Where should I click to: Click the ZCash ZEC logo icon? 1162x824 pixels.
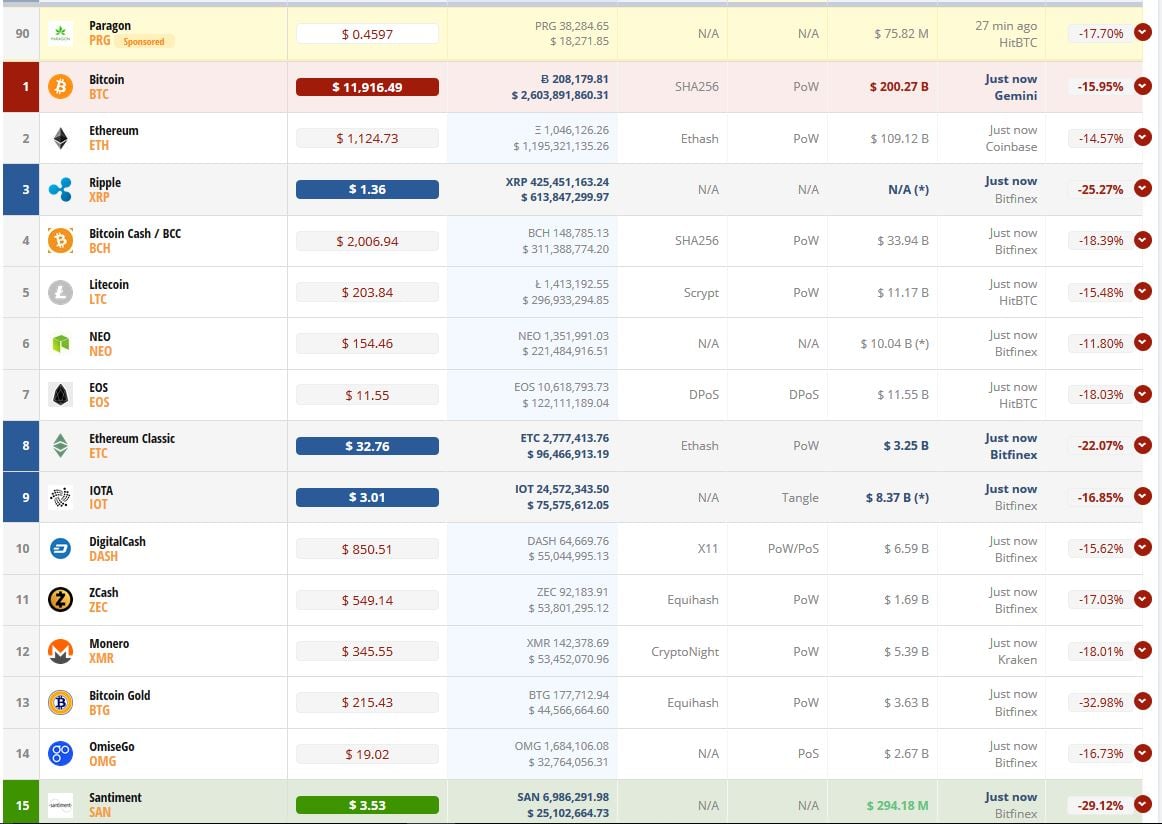pos(60,599)
